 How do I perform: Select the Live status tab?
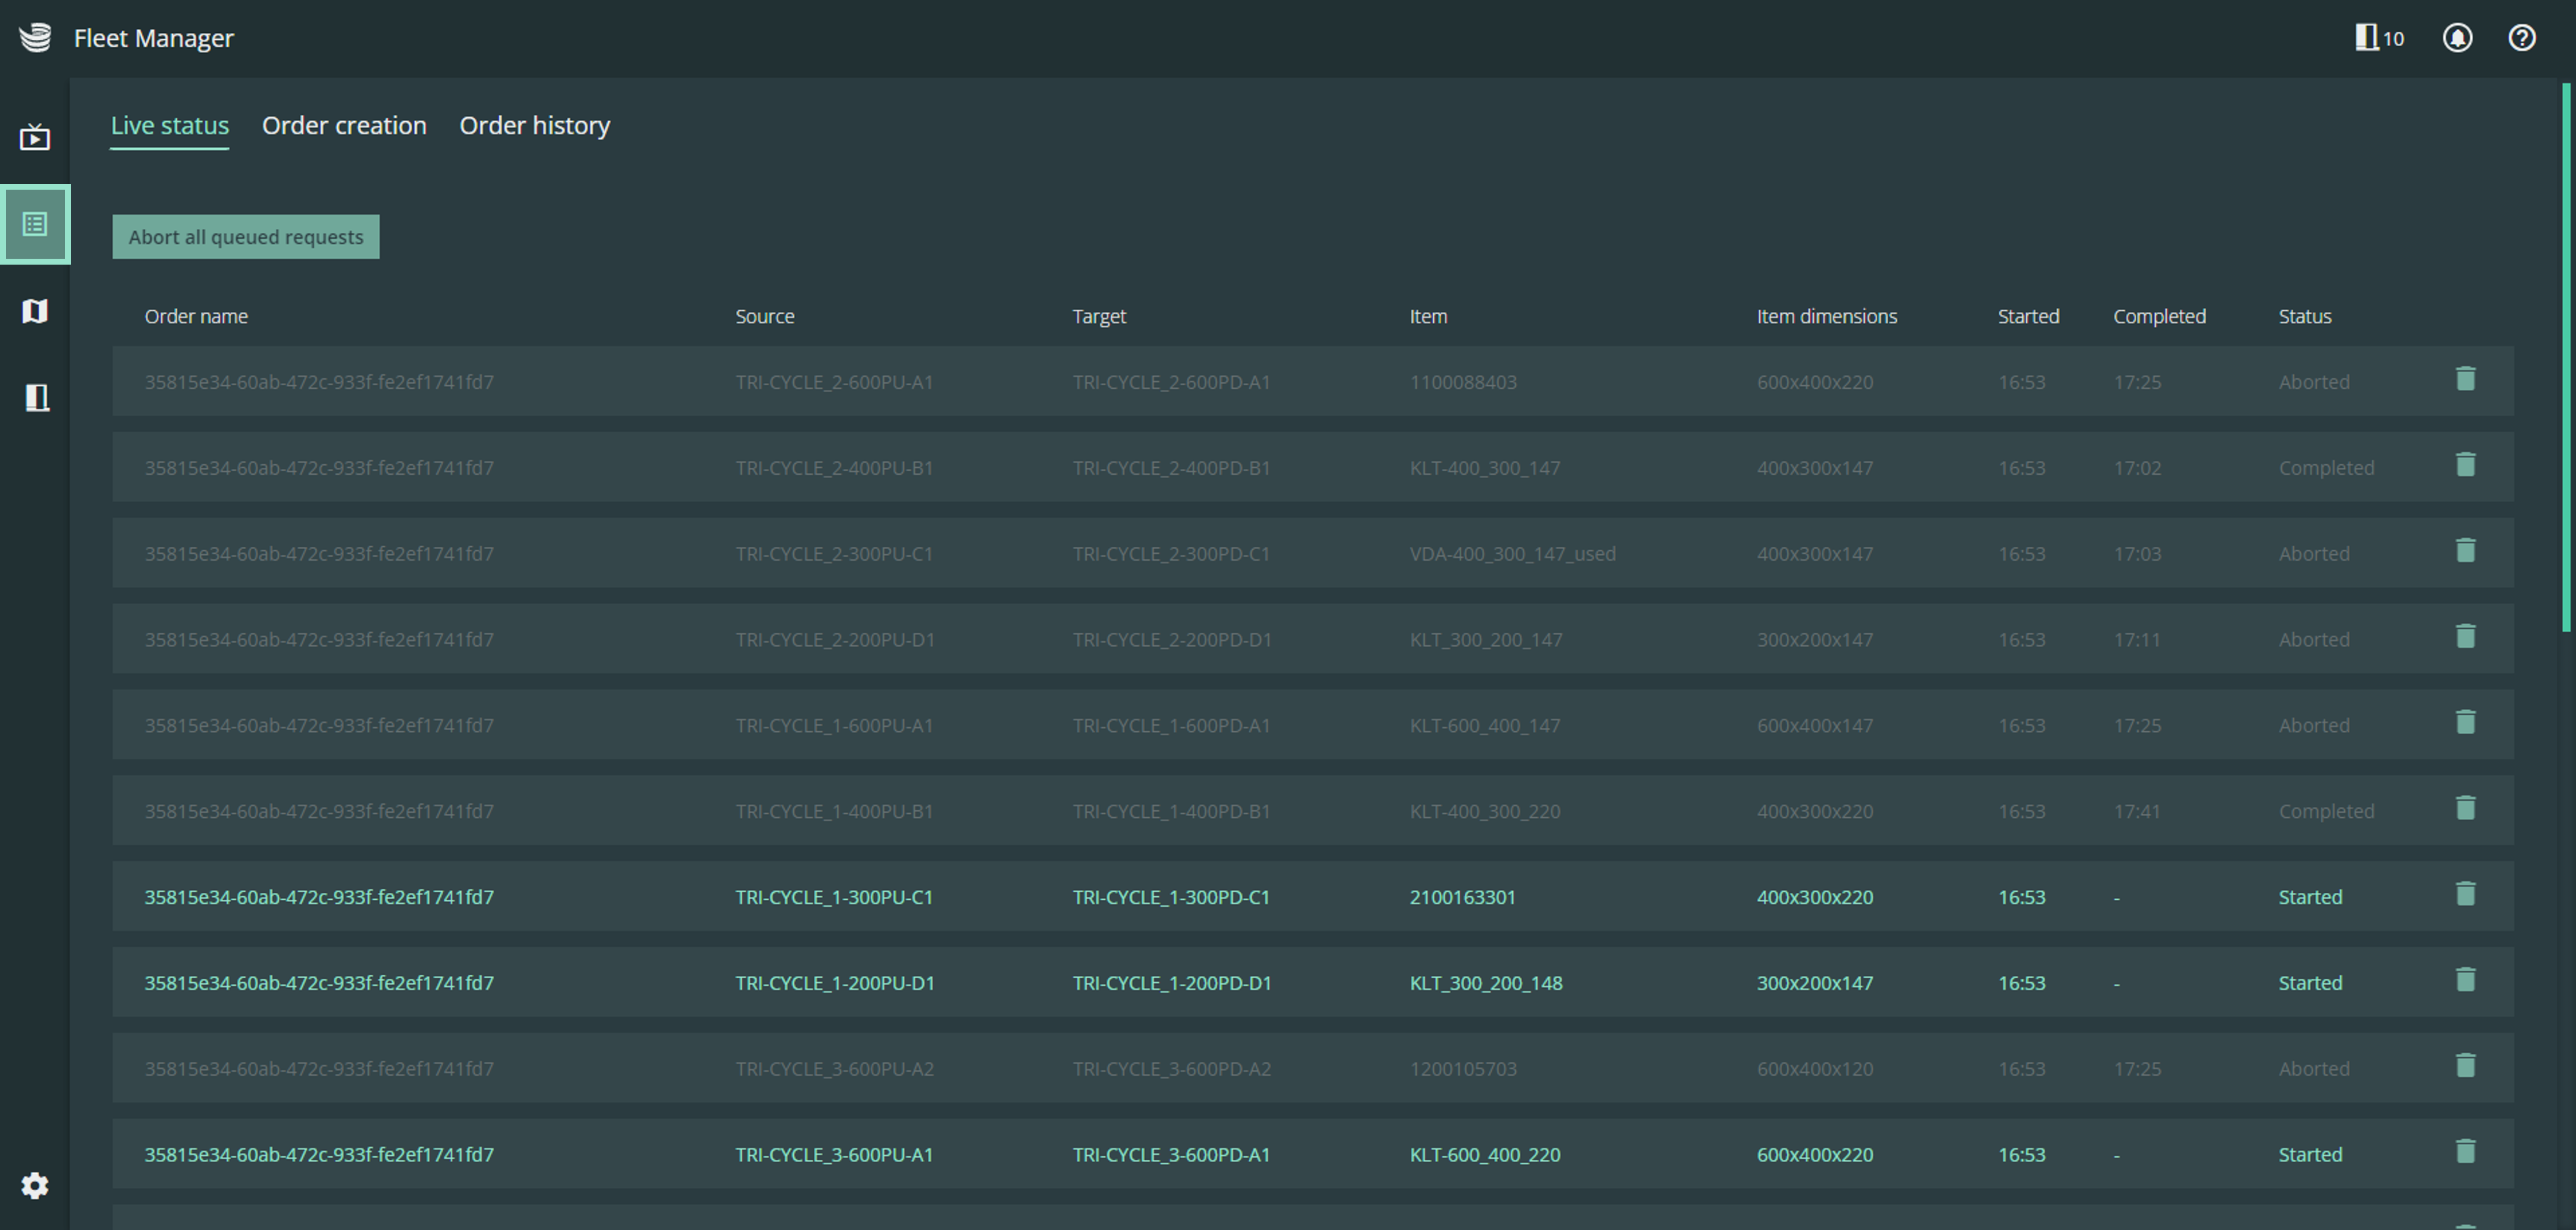tap(168, 126)
